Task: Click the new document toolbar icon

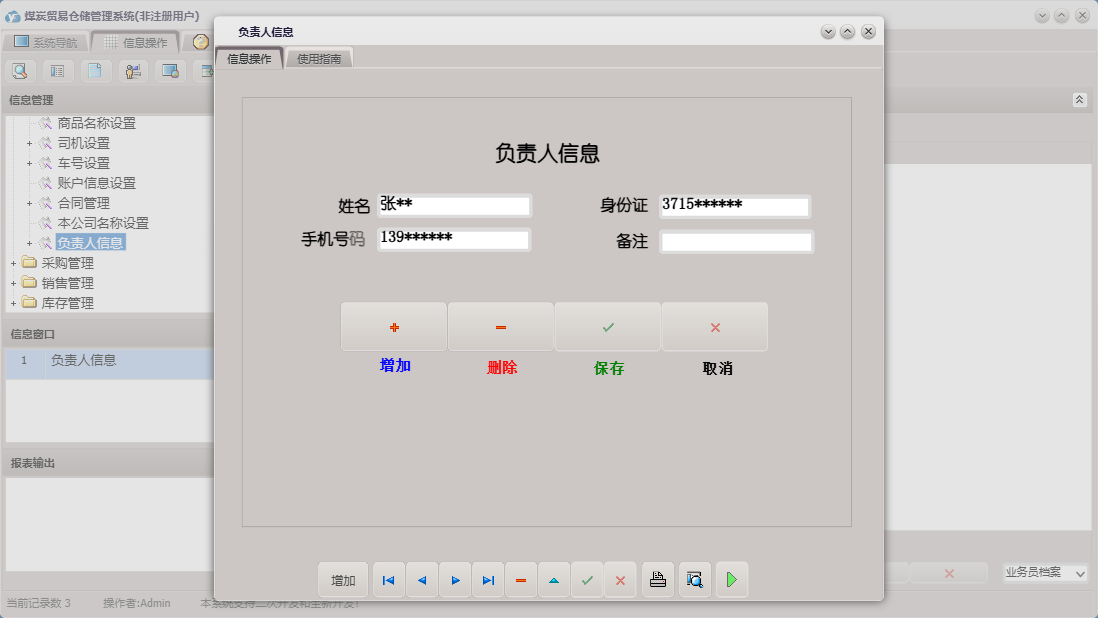Action: coord(96,71)
